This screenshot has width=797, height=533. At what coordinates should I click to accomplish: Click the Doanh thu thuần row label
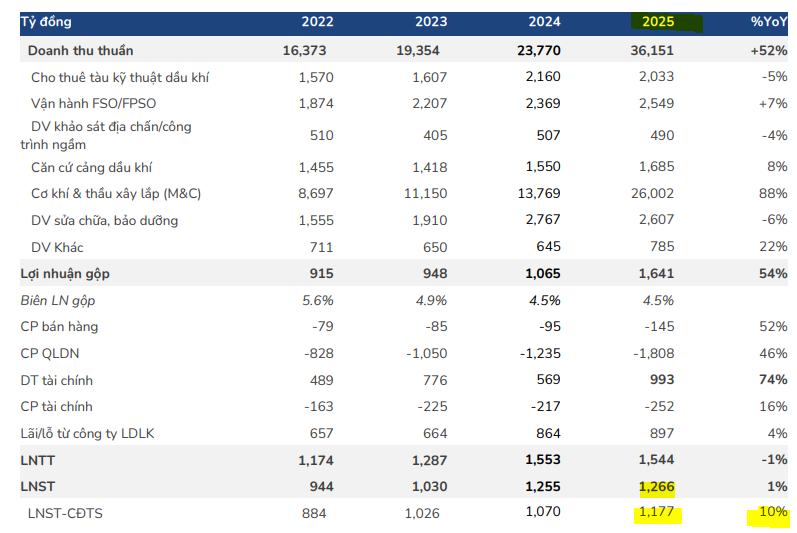click(80, 50)
